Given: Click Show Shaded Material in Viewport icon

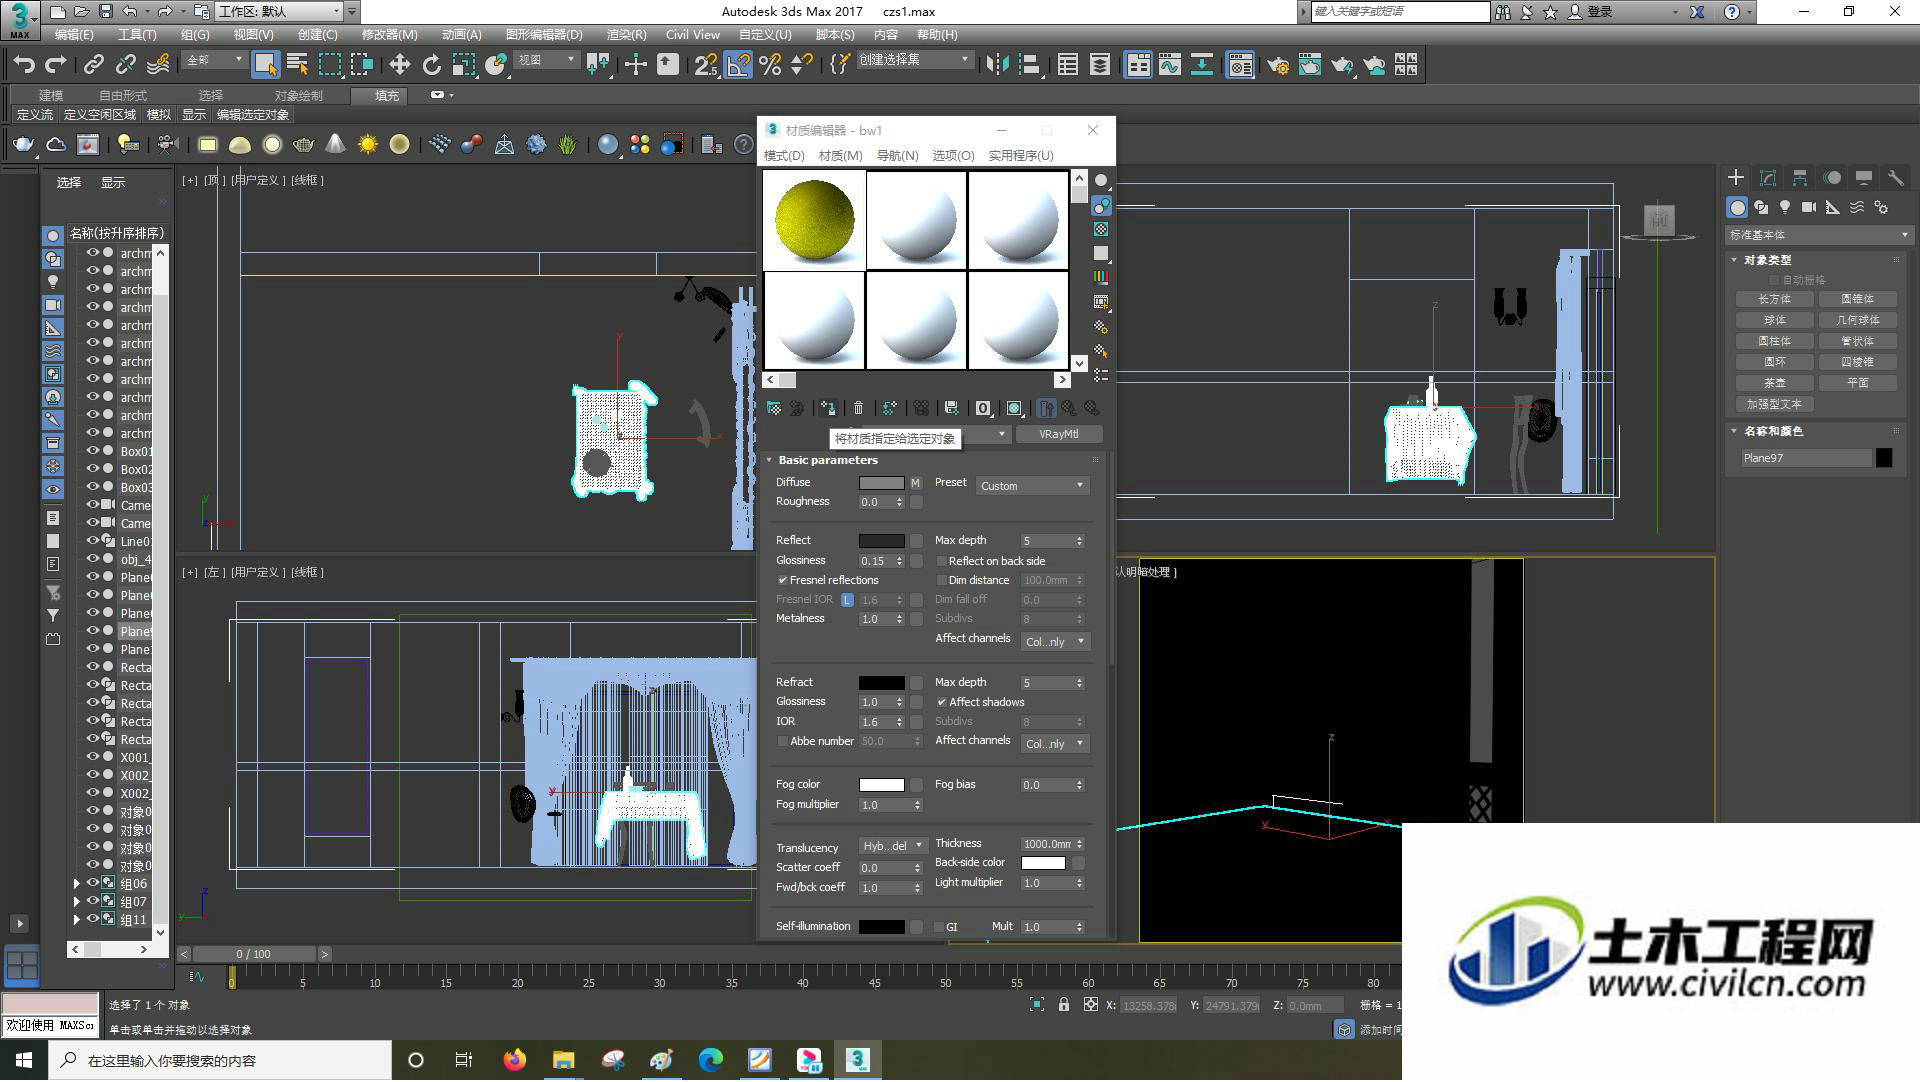Looking at the screenshot, I should 1014,408.
